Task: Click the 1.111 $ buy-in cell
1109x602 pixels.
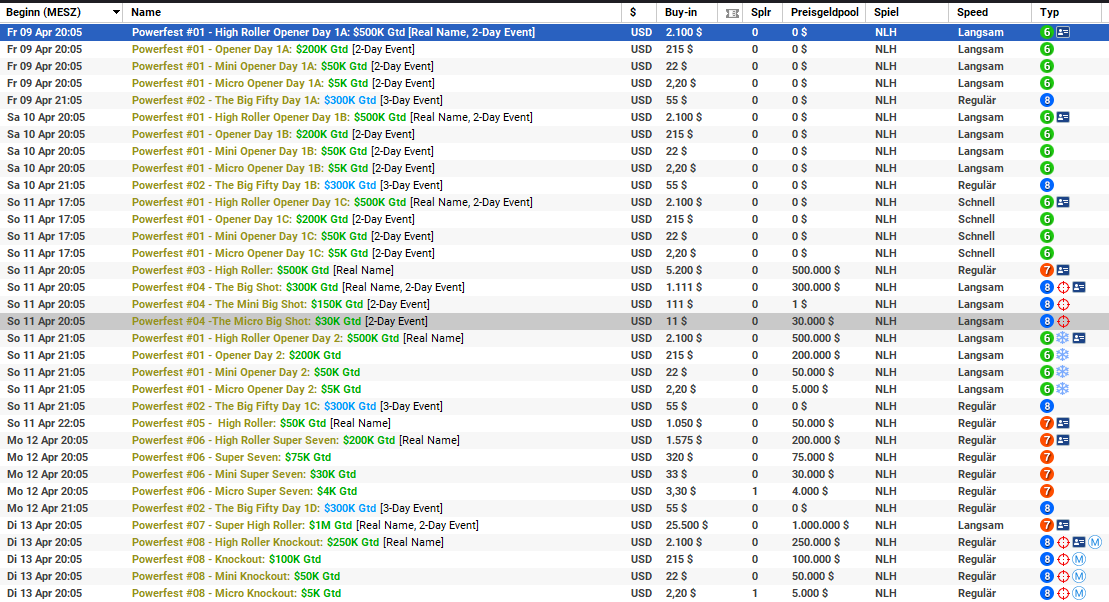Action: [x=684, y=287]
